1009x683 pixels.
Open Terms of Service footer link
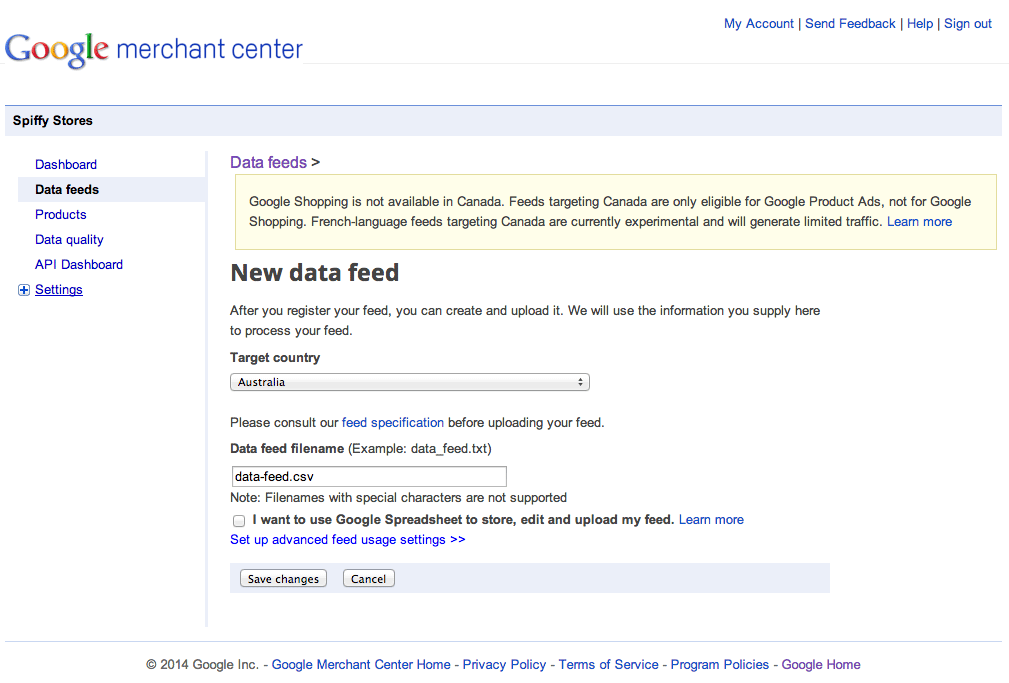tap(608, 665)
